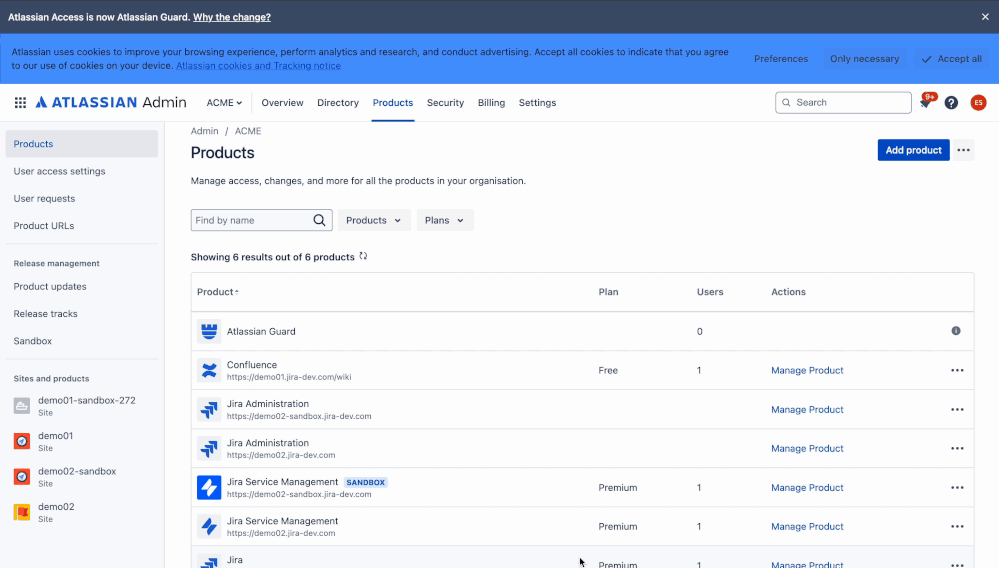This screenshot has height=568, width=999.
Task: Click Manage Product for Jira Service Management demo02.jira-dev.com
Action: click(807, 527)
